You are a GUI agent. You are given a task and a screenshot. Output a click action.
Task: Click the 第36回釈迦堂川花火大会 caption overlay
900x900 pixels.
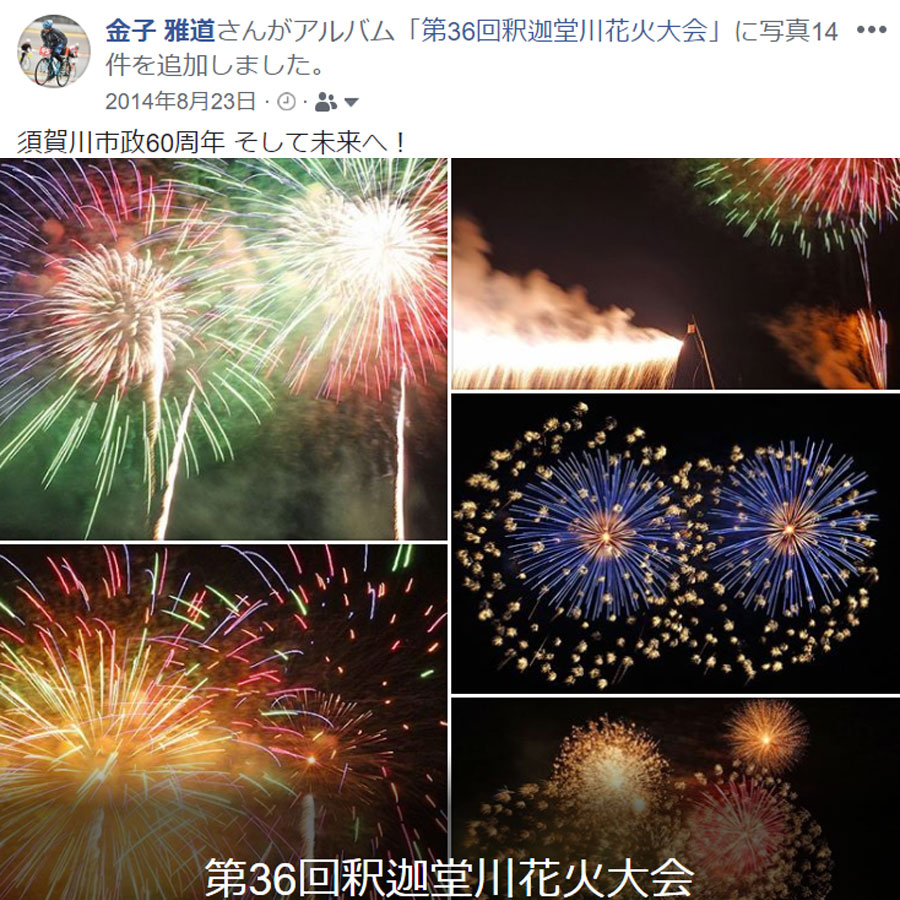point(449,878)
